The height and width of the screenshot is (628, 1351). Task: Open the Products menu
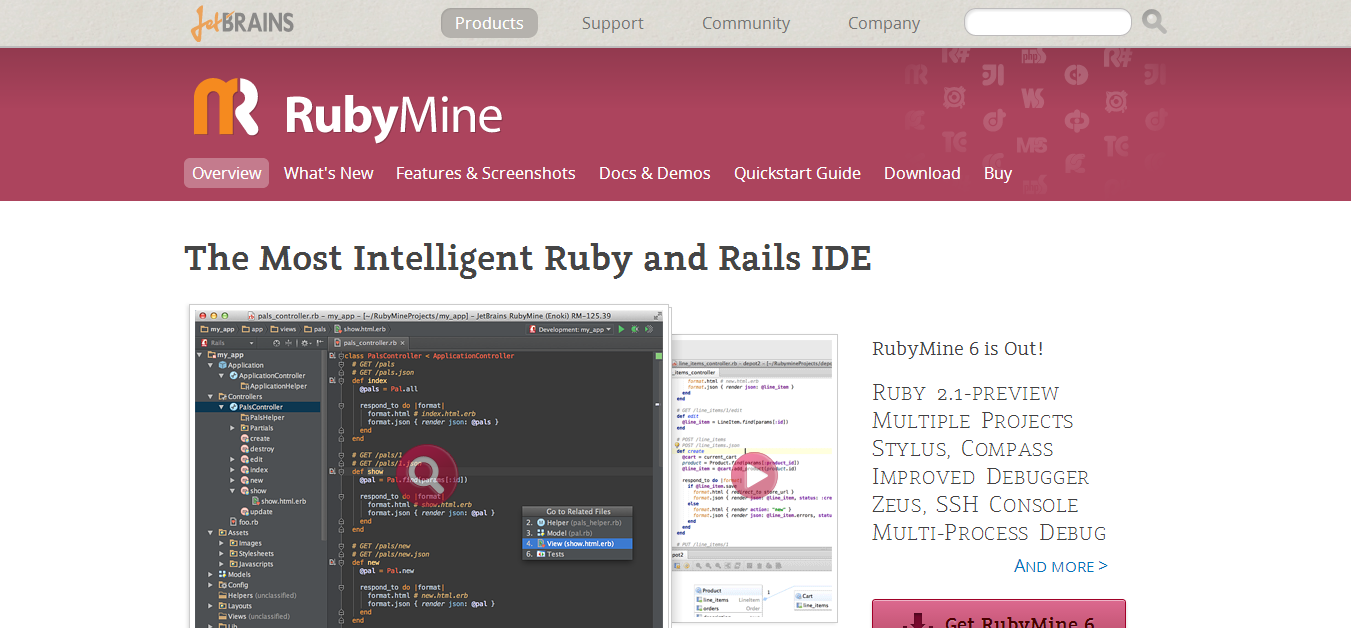(489, 23)
